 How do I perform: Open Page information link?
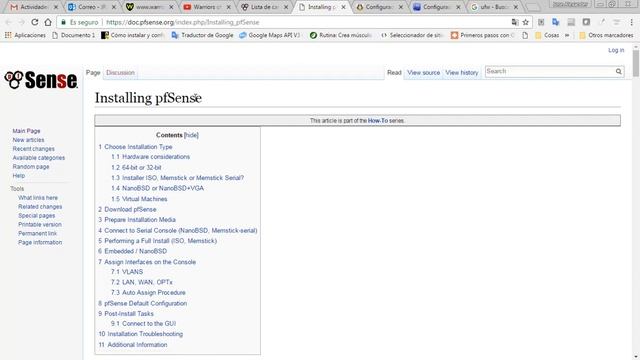coord(40,243)
